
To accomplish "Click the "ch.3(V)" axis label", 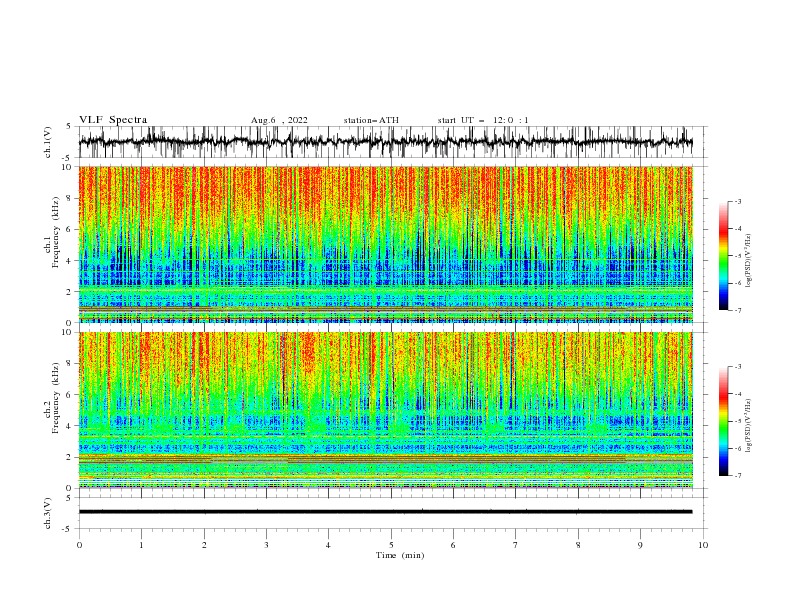I will tap(48, 513).
